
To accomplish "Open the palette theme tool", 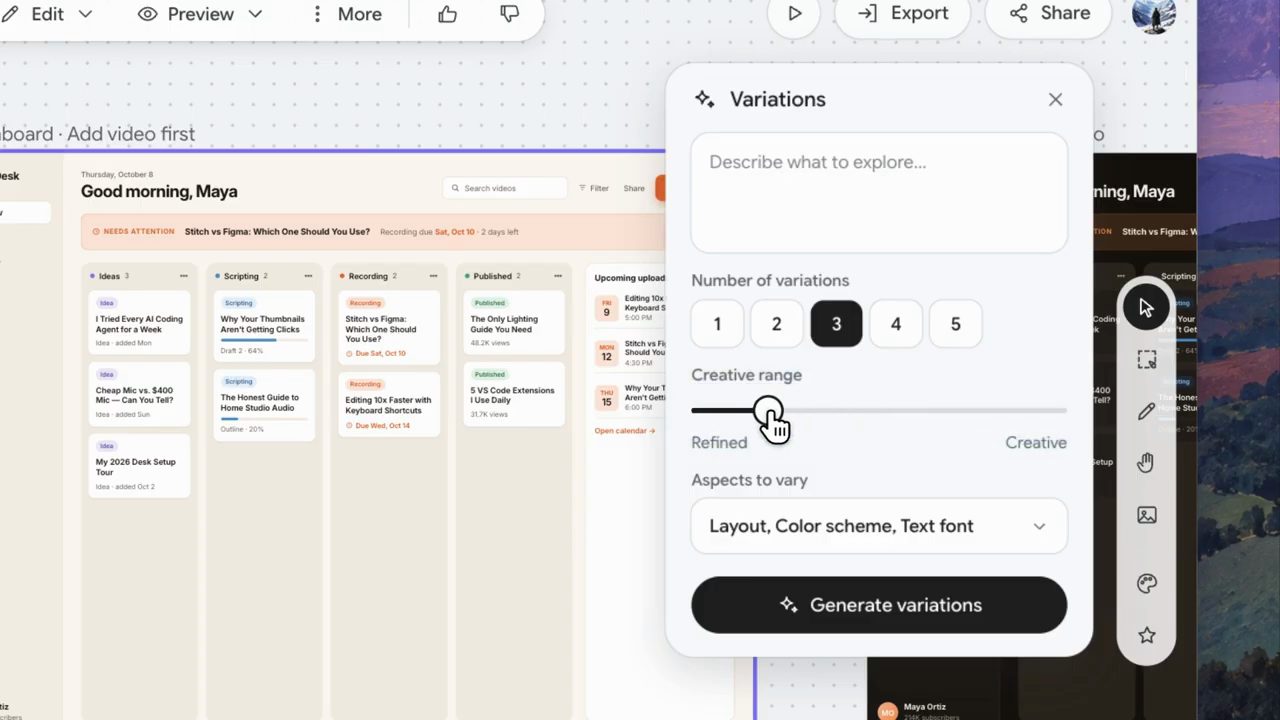I will pyautogui.click(x=1146, y=584).
